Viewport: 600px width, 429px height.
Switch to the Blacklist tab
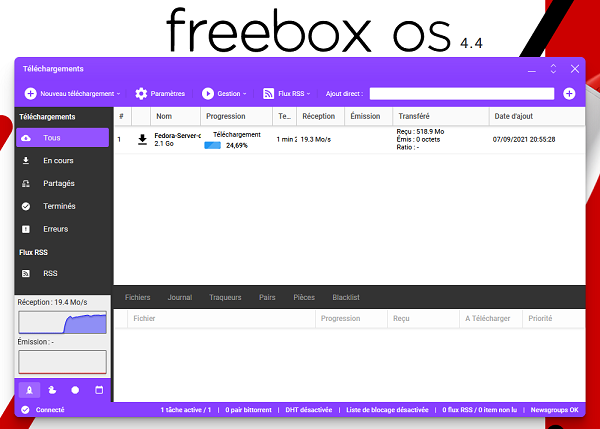click(x=346, y=297)
